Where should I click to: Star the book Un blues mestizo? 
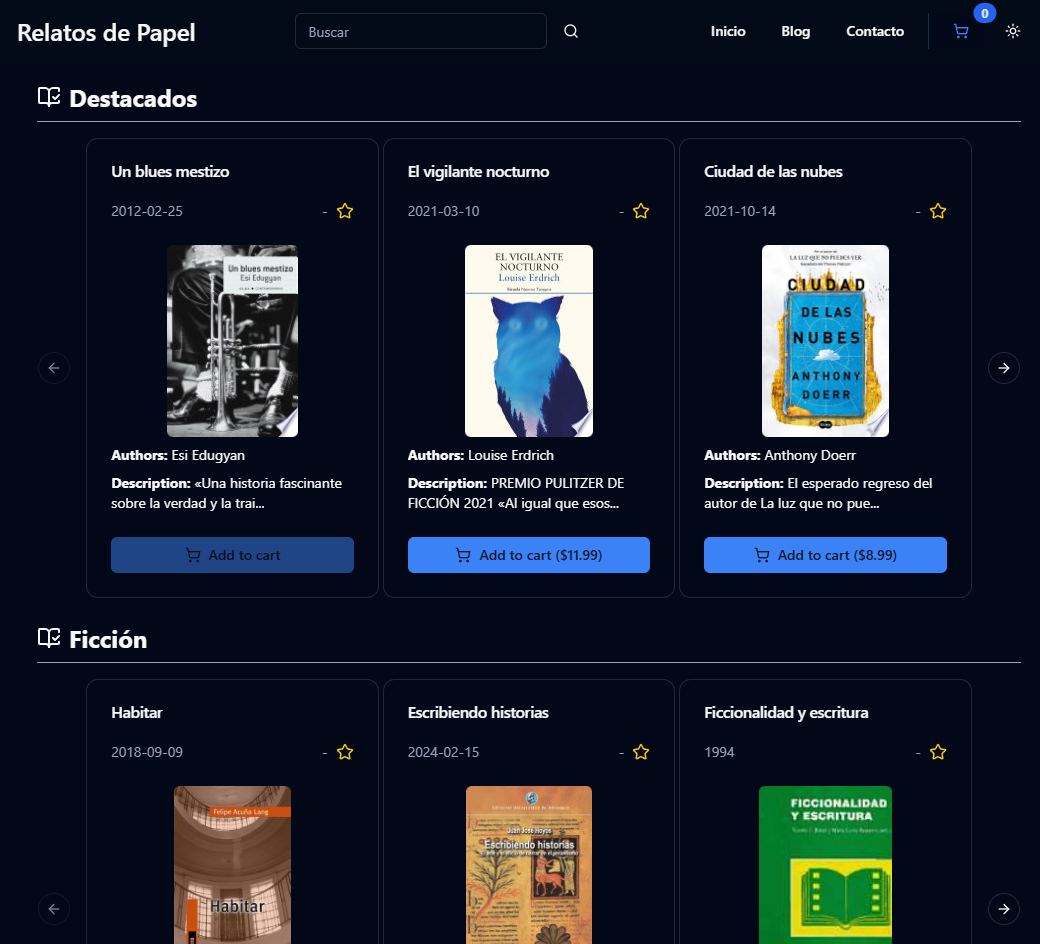pyautogui.click(x=345, y=211)
